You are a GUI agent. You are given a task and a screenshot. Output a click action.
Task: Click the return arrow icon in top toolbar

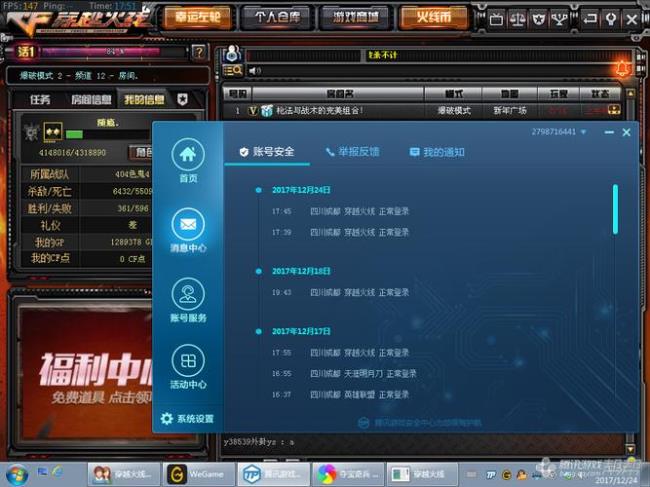coord(589,19)
